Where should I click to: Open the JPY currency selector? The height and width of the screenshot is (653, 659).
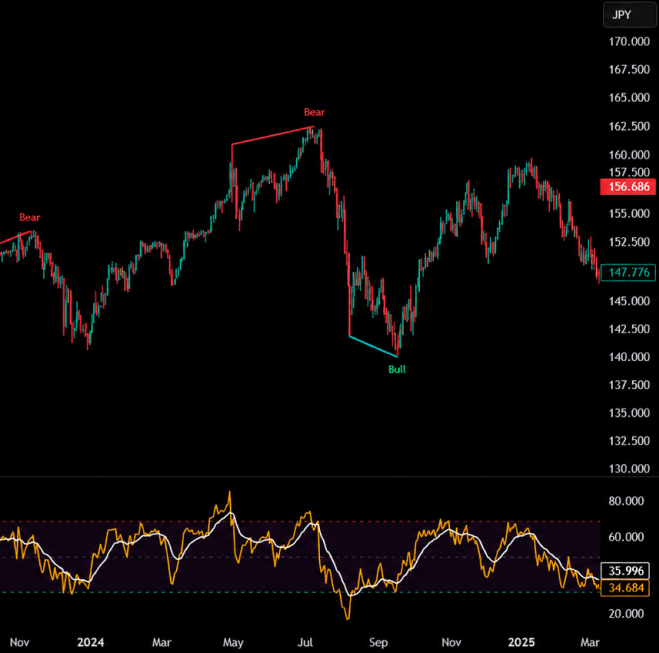point(630,15)
